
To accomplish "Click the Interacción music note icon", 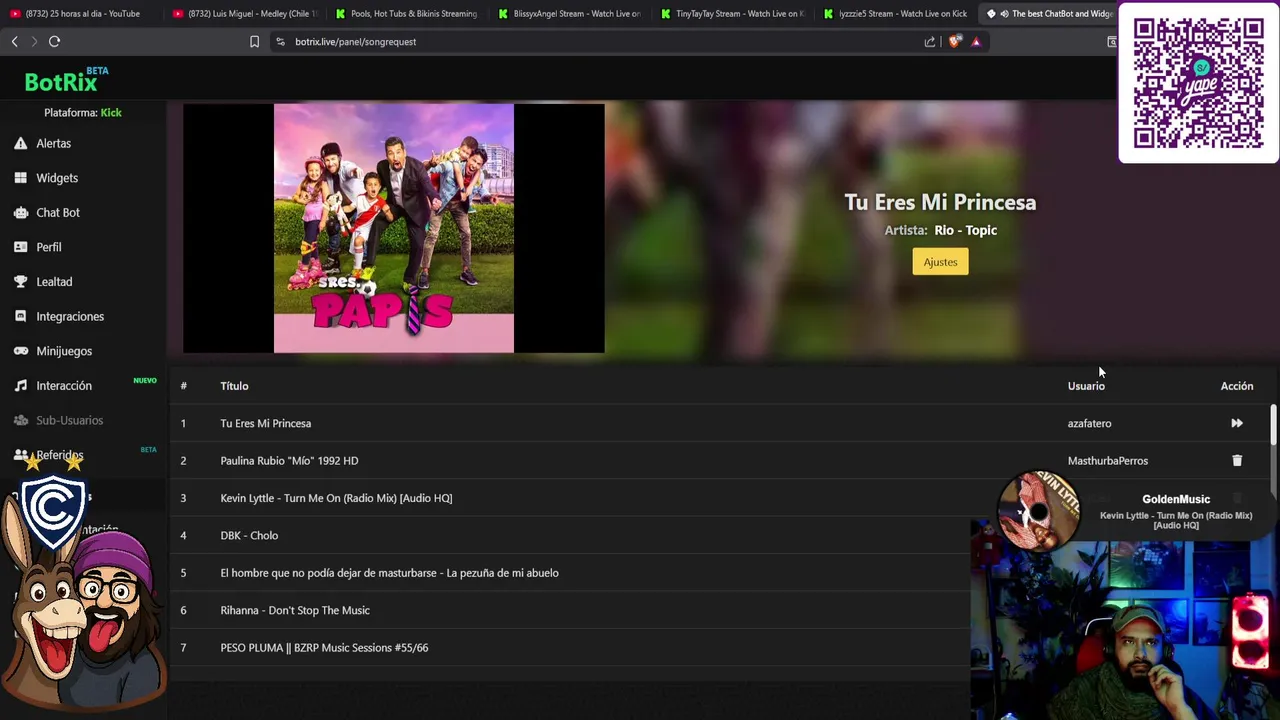I will pyautogui.click(x=20, y=385).
